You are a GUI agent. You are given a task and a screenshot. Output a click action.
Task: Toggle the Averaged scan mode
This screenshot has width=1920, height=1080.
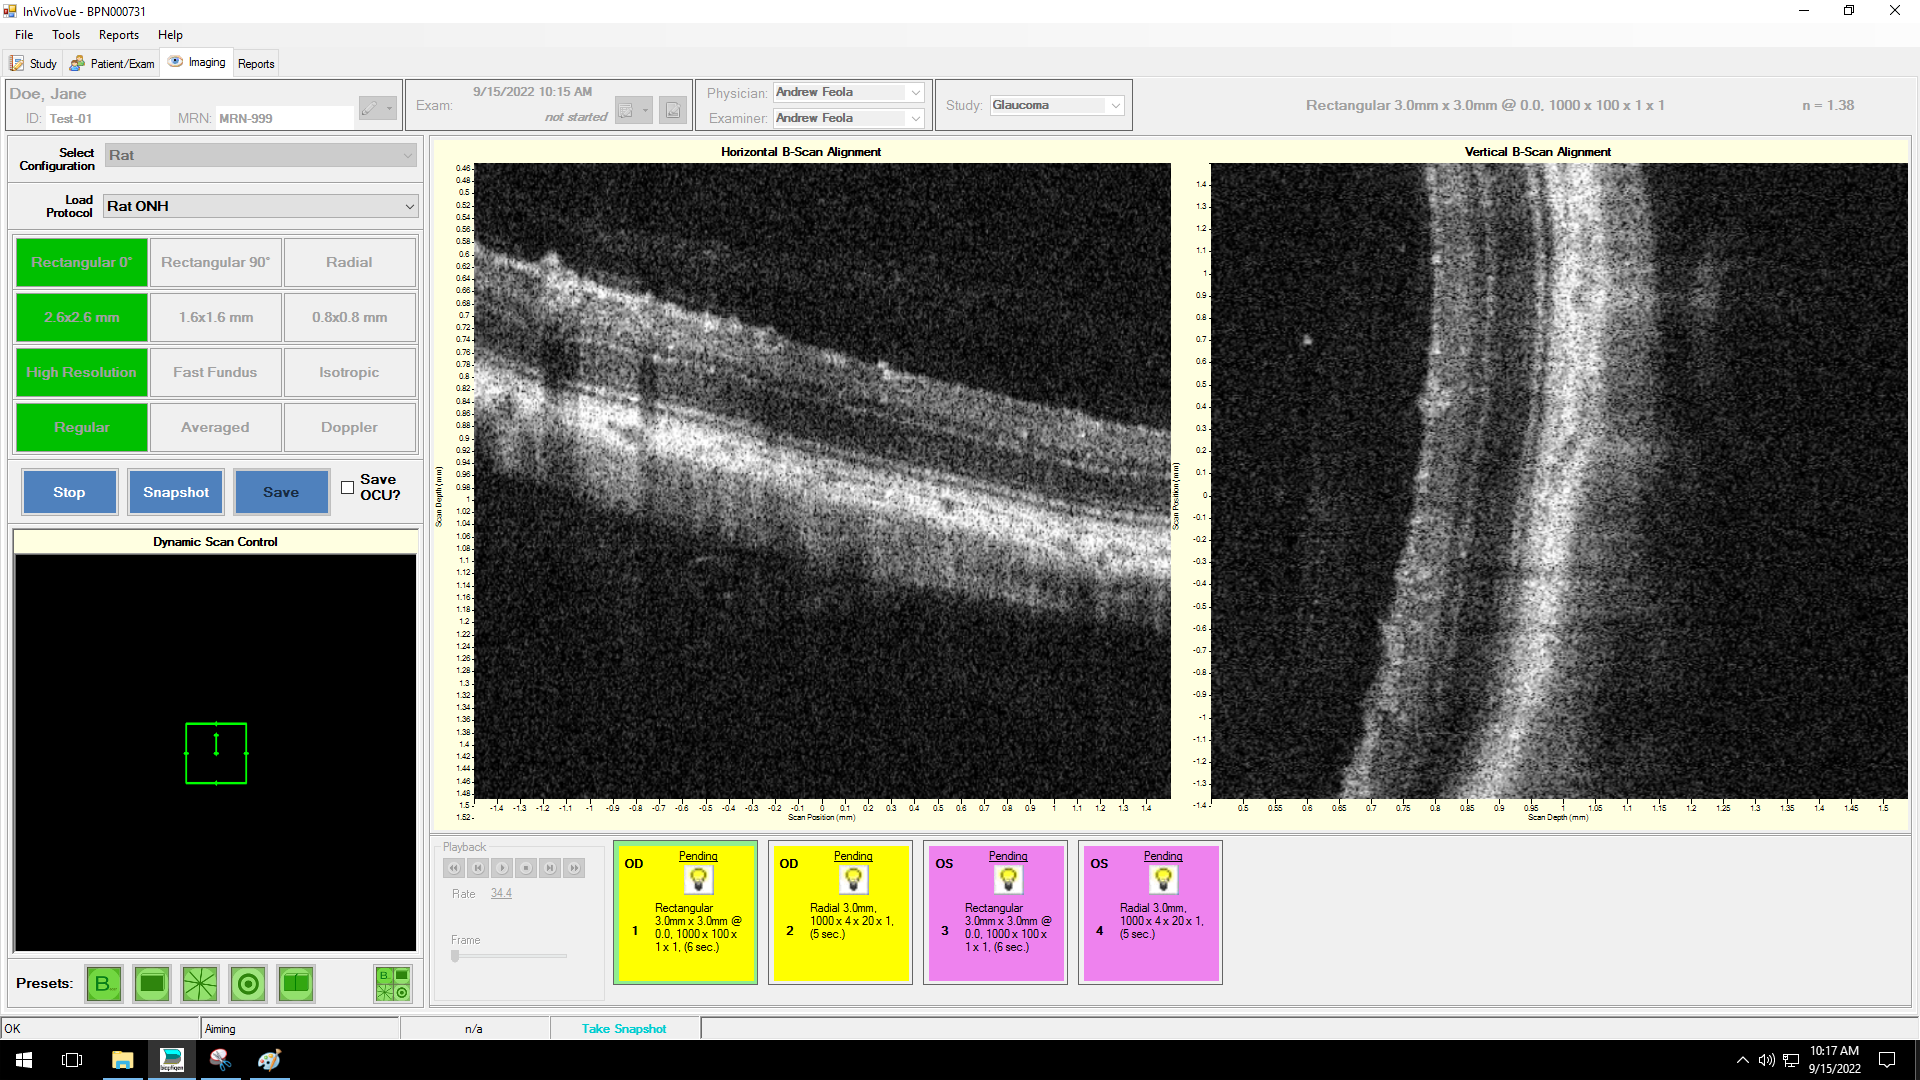coord(215,427)
